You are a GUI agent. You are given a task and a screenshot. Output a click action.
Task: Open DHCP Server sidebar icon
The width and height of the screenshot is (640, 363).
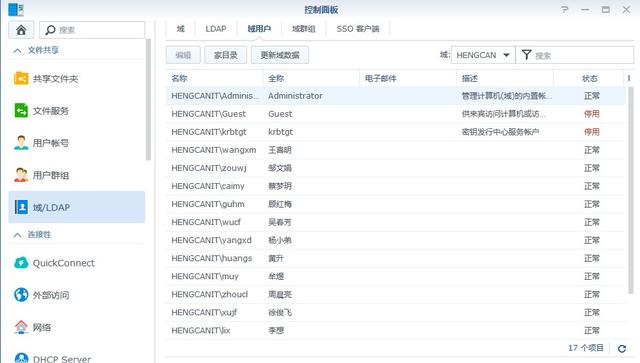21,358
